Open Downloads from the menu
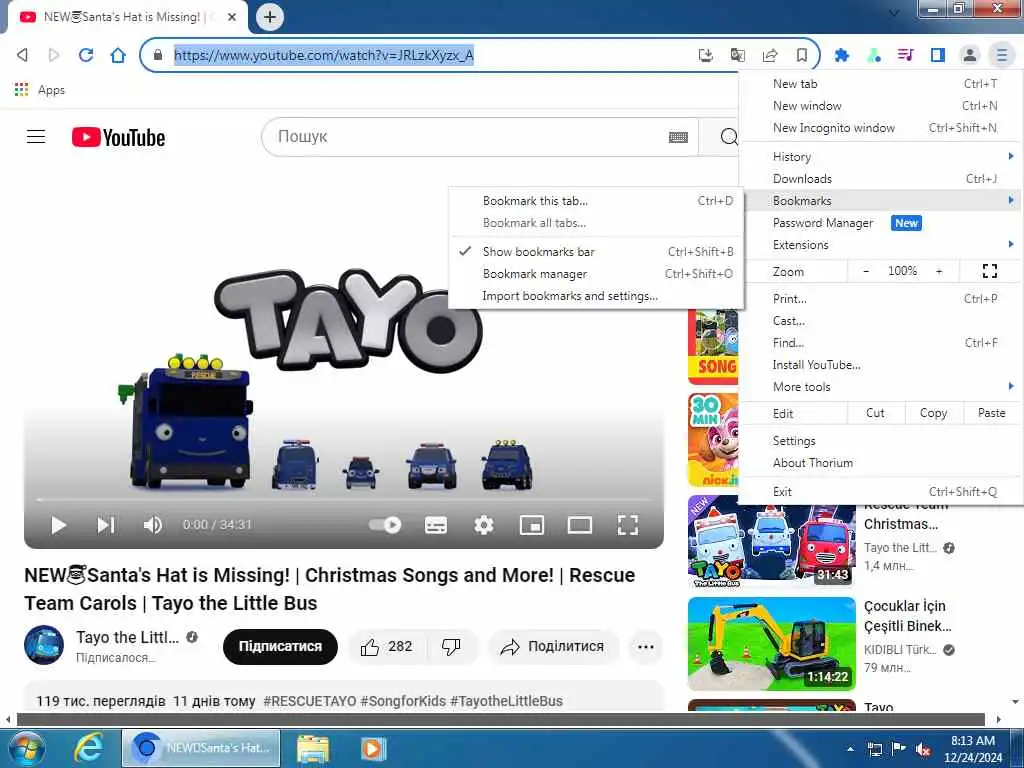This screenshot has height=768, width=1024. [881, 179]
